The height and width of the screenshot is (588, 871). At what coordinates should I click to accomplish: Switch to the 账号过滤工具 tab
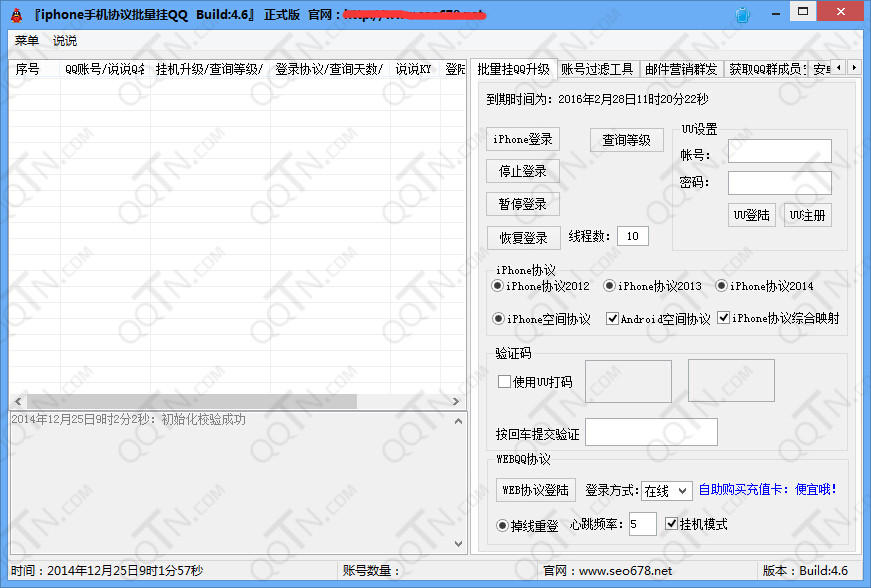pos(597,69)
